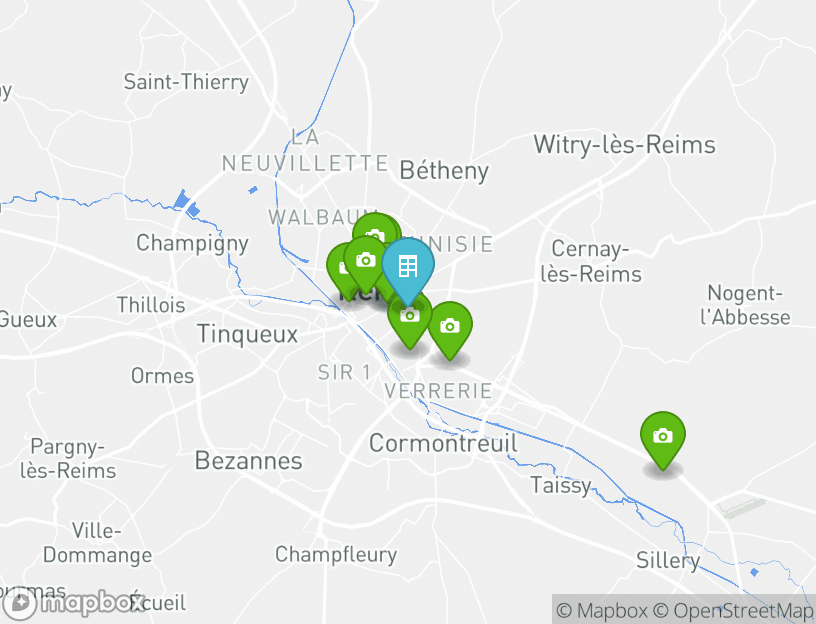Click the camera pin just above the Verrerie label
Image resolution: width=816 pixels, height=624 pixels.
(x=450, y=327)
